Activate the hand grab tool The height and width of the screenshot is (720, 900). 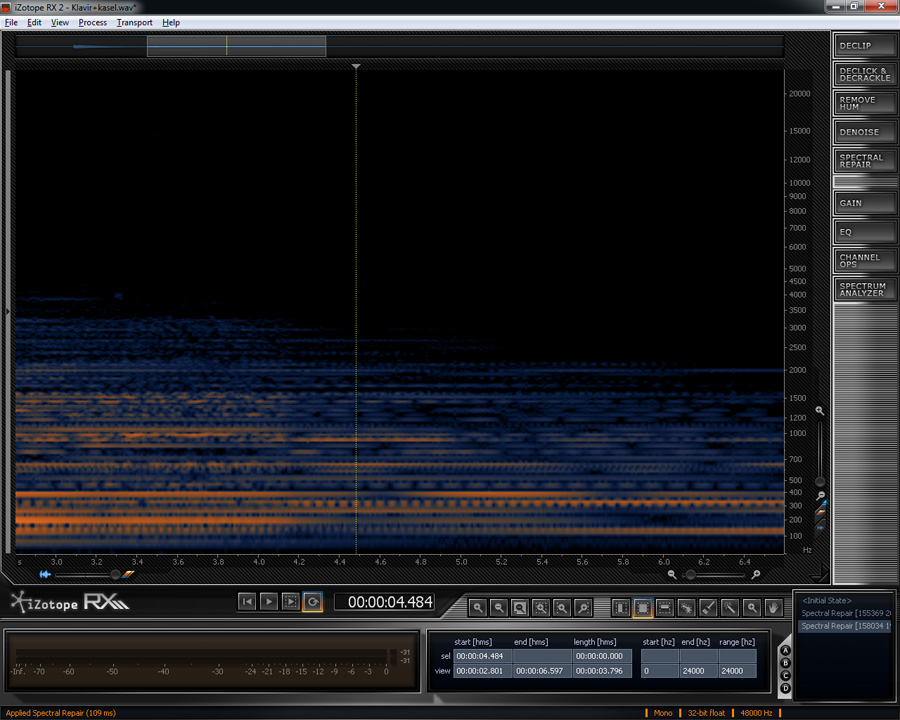click(x=773, y=607)
